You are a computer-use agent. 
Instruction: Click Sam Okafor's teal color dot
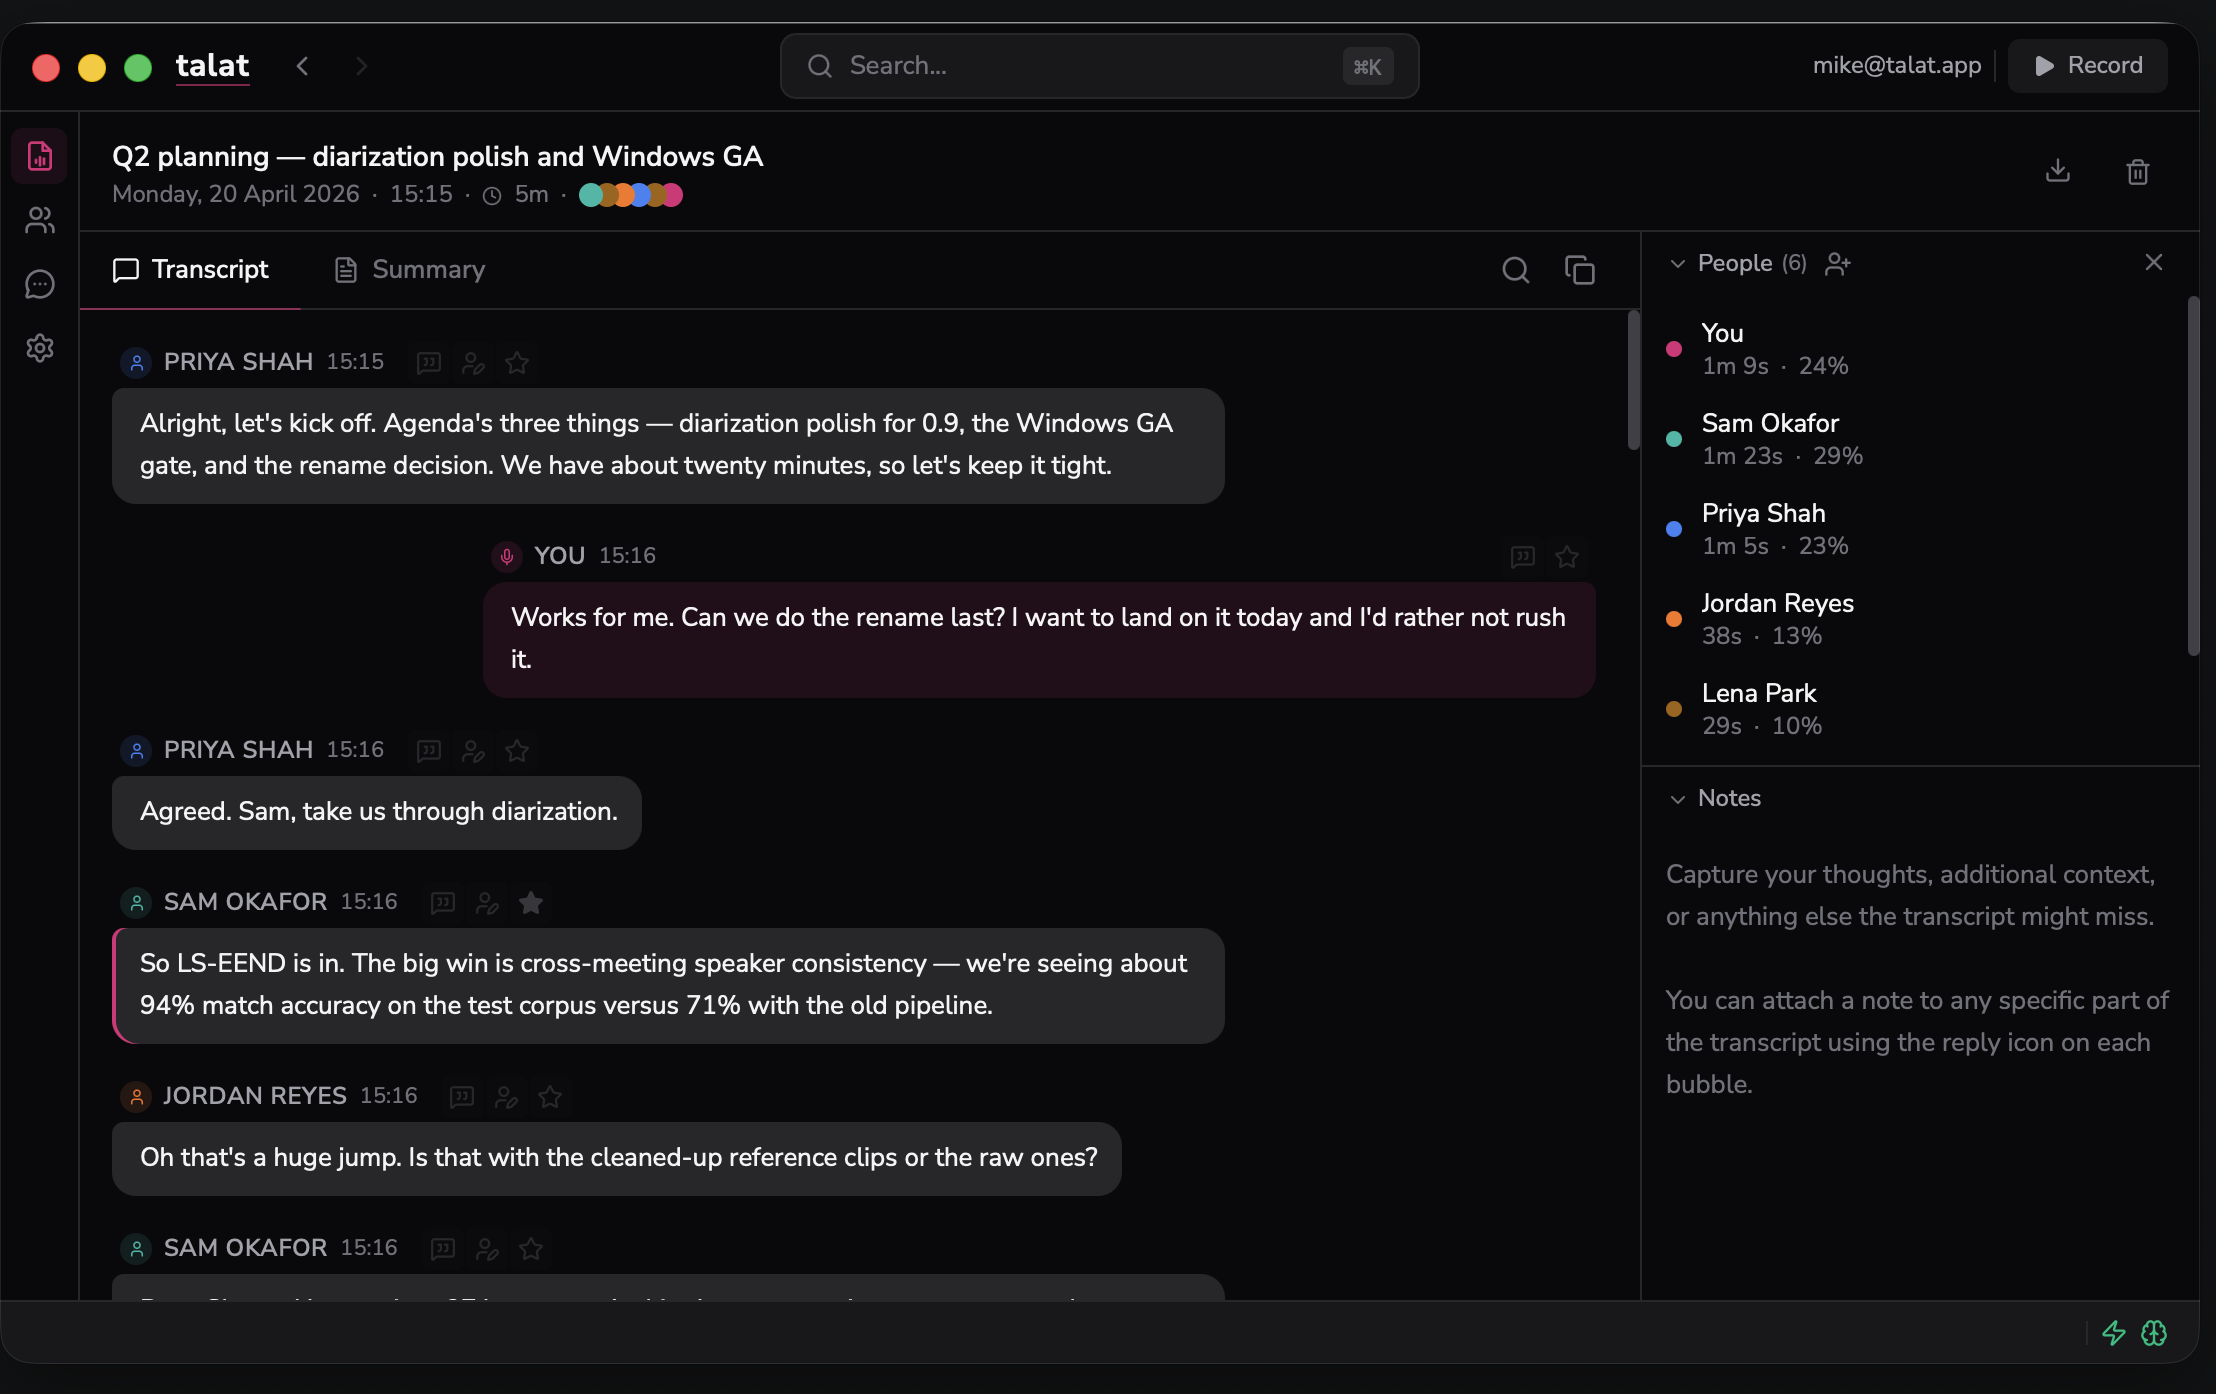tap(1674, 439)
